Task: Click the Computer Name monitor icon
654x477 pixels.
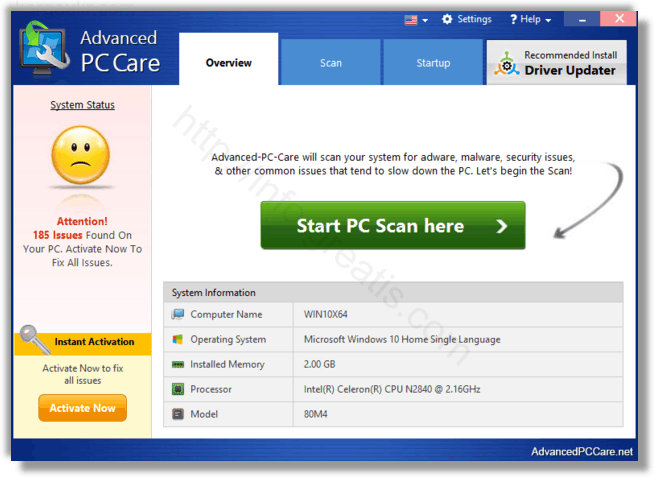Action: (x=178, y=314)
